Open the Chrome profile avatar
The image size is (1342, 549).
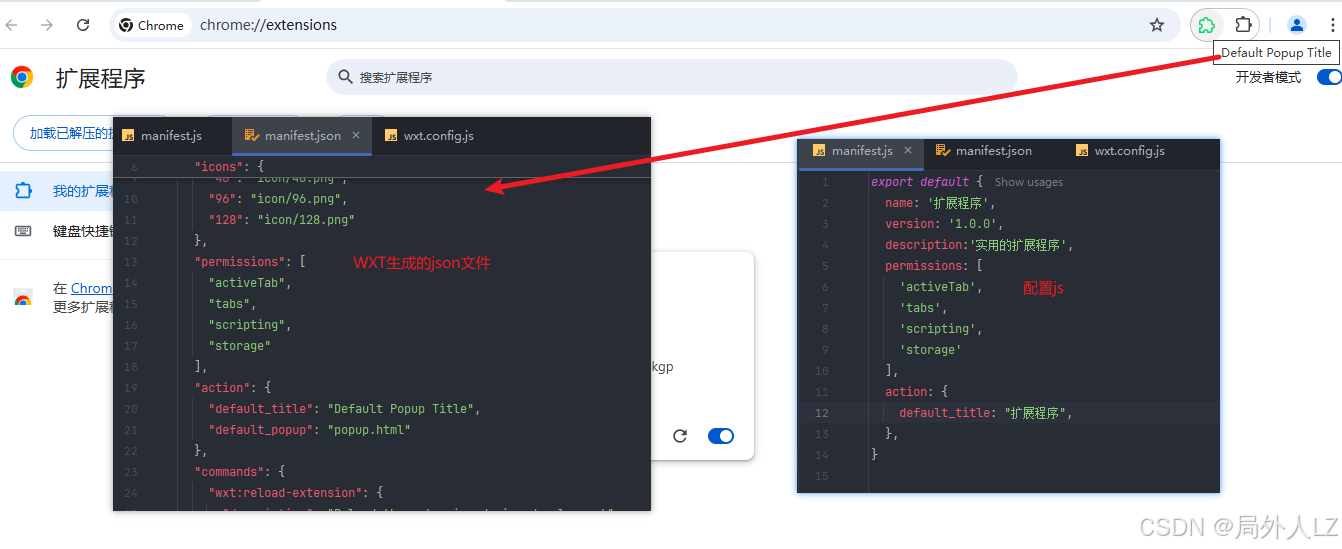1297,25
